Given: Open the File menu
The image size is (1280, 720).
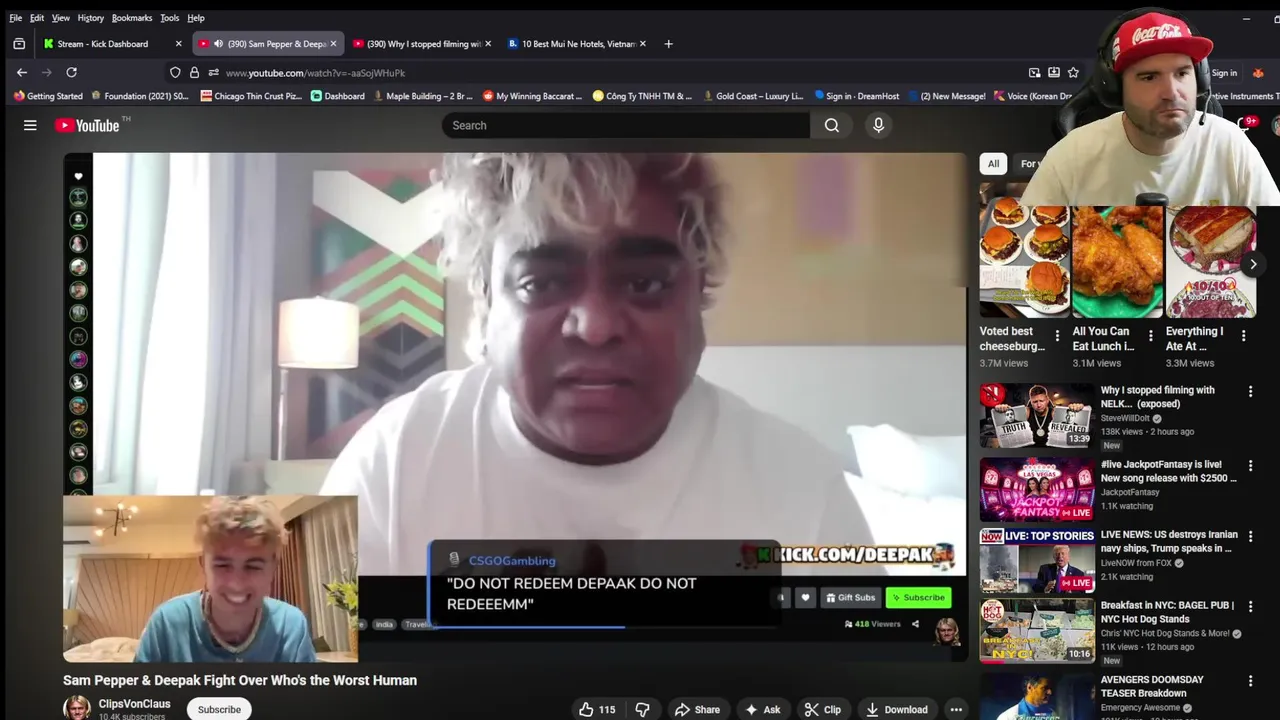Looking at the screenshot, I should click(x=16, y=18).
